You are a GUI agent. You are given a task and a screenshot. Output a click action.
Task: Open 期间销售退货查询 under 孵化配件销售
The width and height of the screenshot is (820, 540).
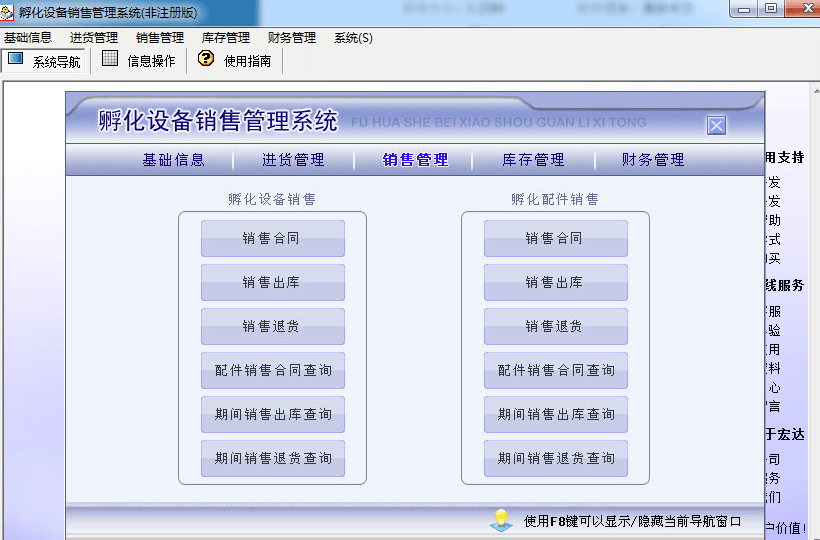[555, 458]
